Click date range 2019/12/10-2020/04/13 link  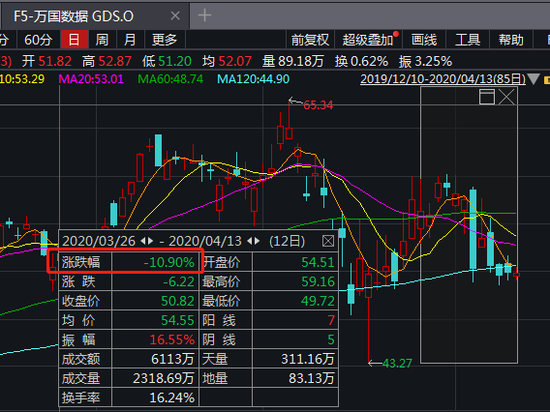point(443,79)
